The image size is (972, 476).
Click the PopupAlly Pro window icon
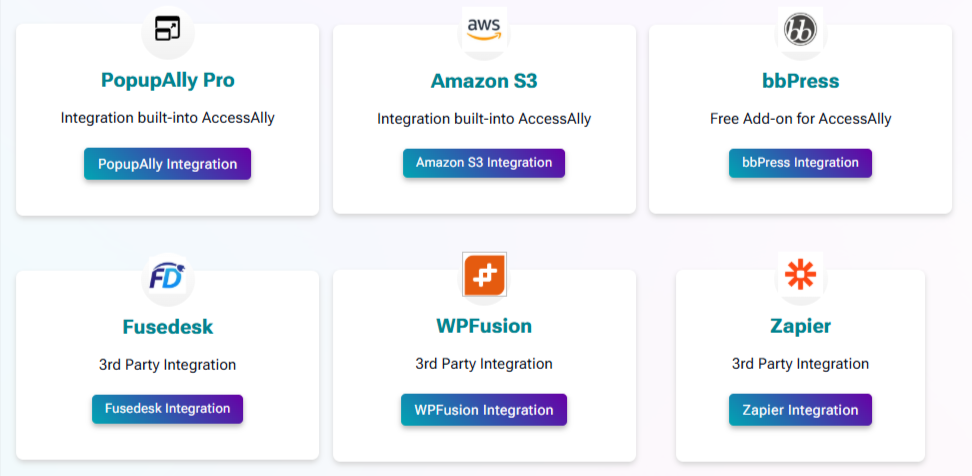click(x=167, y=29)
